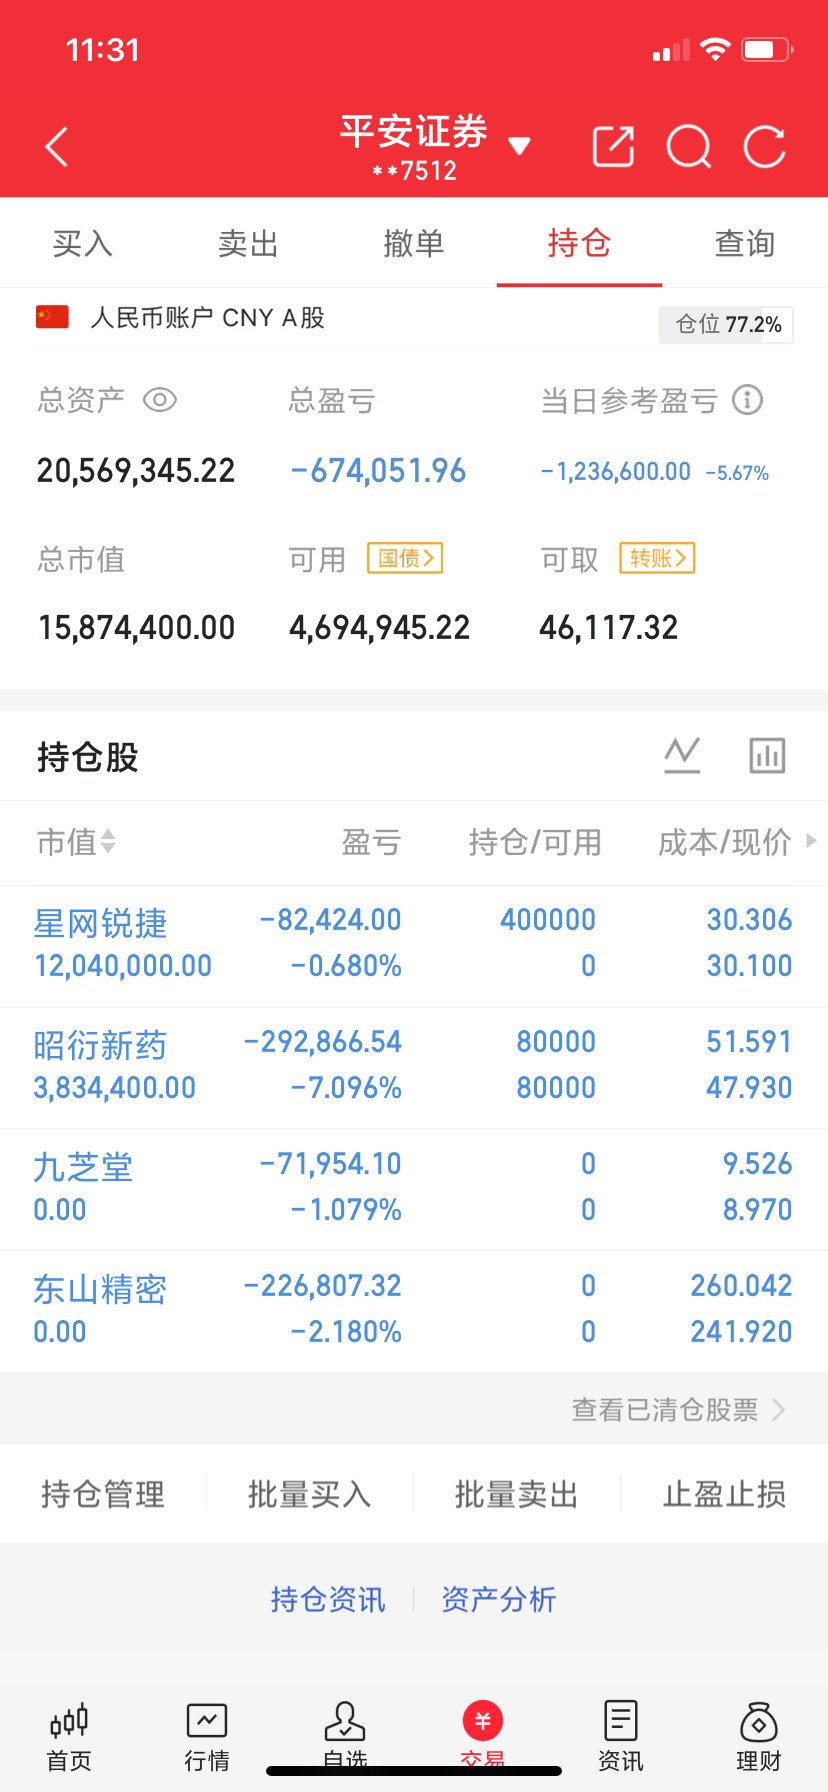Screen dimensions: 828x1792
Task: Select the 持仓 tab
Action: [x=579, y=243]
